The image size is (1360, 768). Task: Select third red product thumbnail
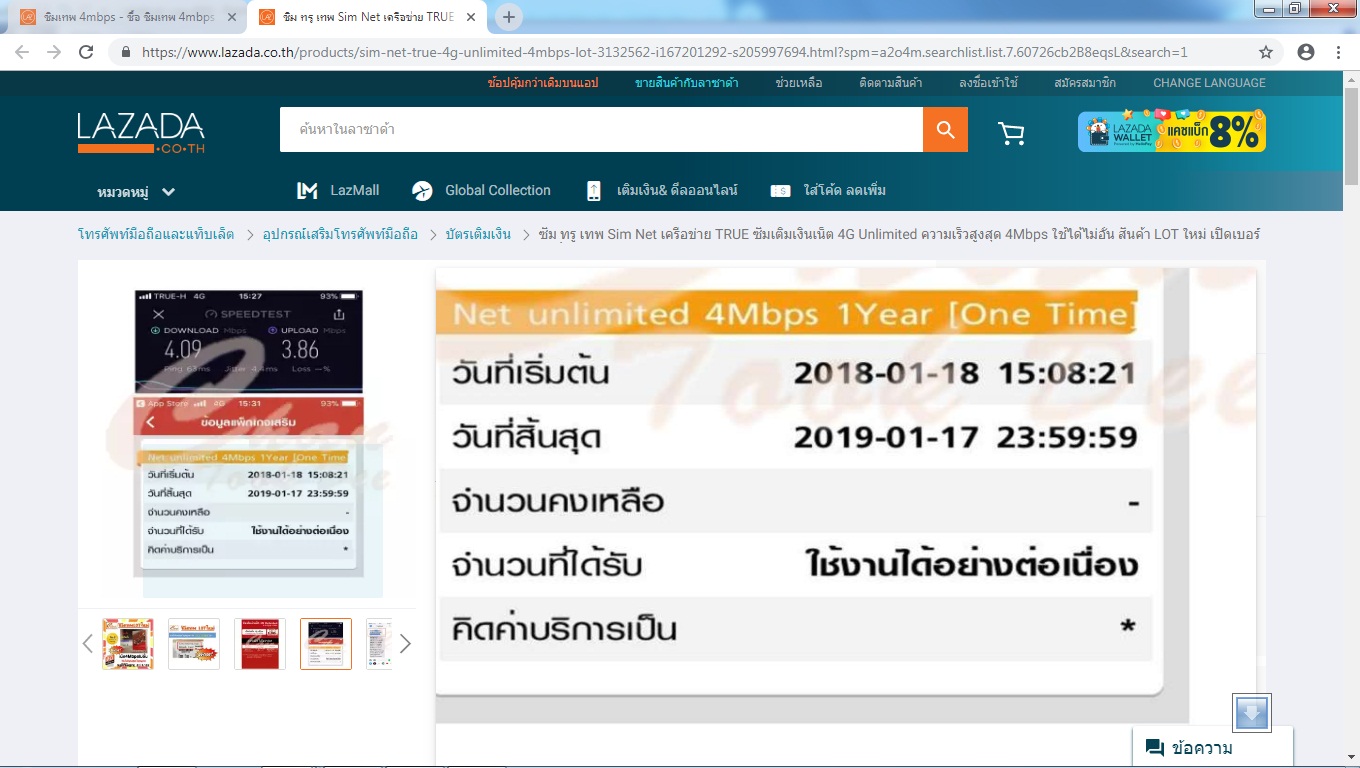tap(260, 643)
